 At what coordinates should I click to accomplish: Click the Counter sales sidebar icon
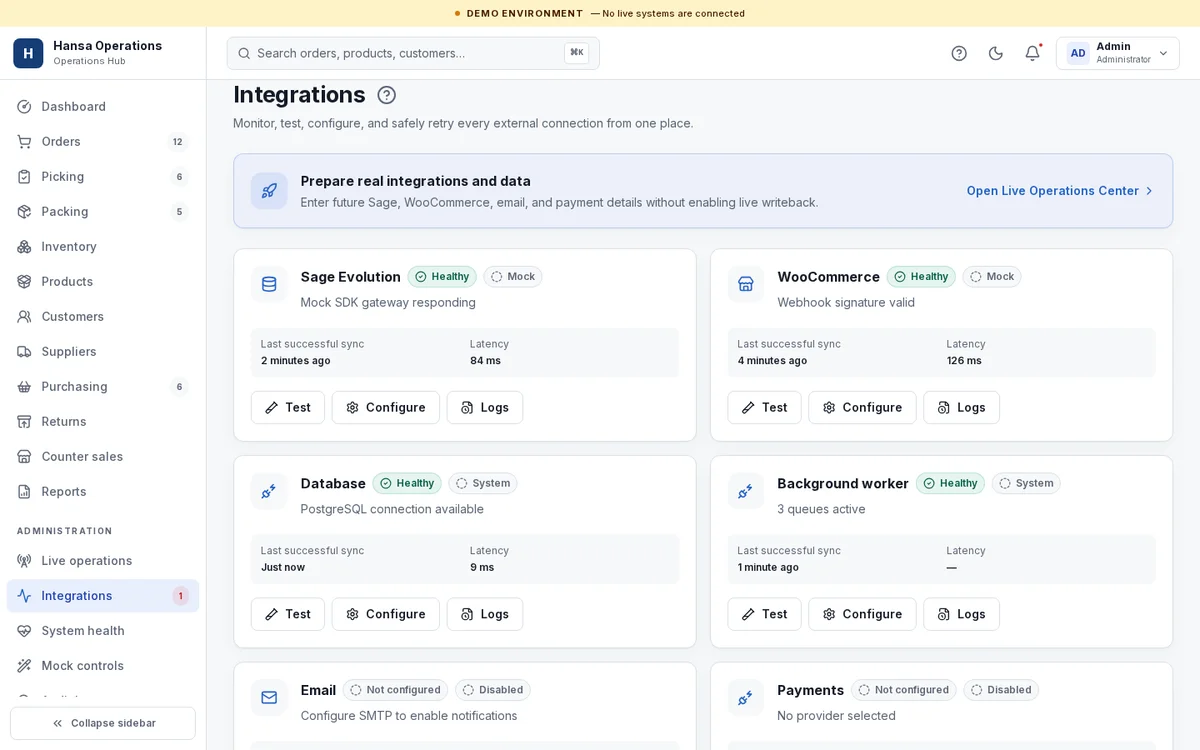coord(24,457)
